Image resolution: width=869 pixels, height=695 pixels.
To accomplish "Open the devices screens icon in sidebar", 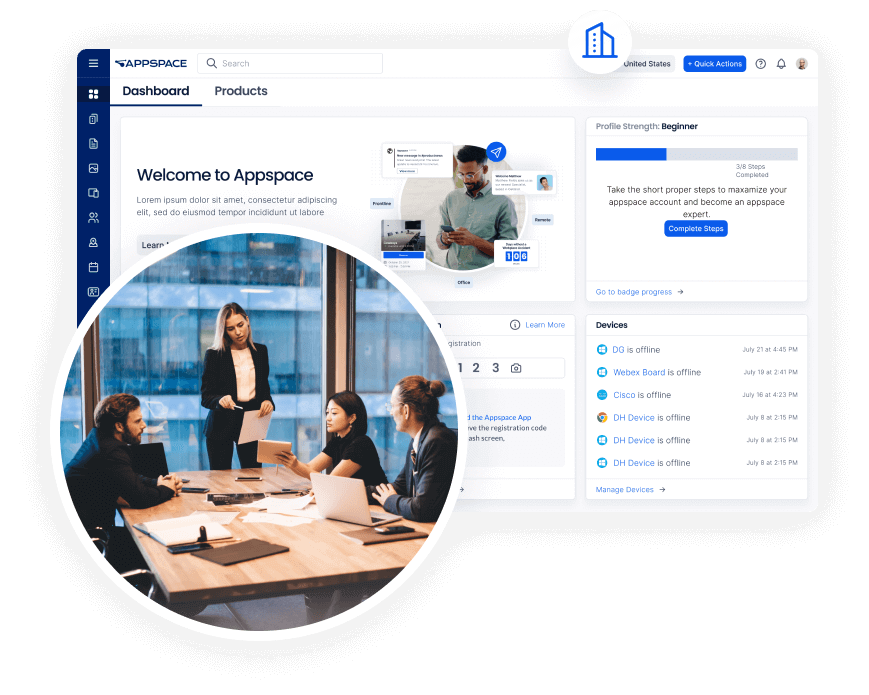I will 93,193.
